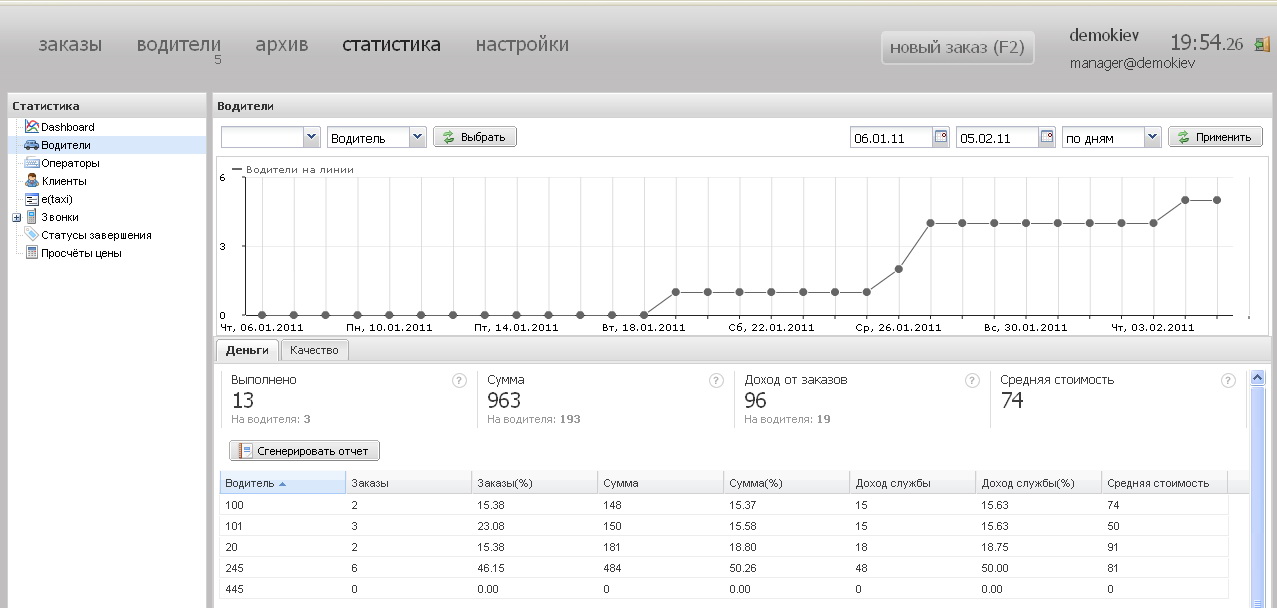Open the заказы menu
Viewport: 1277px width, 608px height.
70,44
